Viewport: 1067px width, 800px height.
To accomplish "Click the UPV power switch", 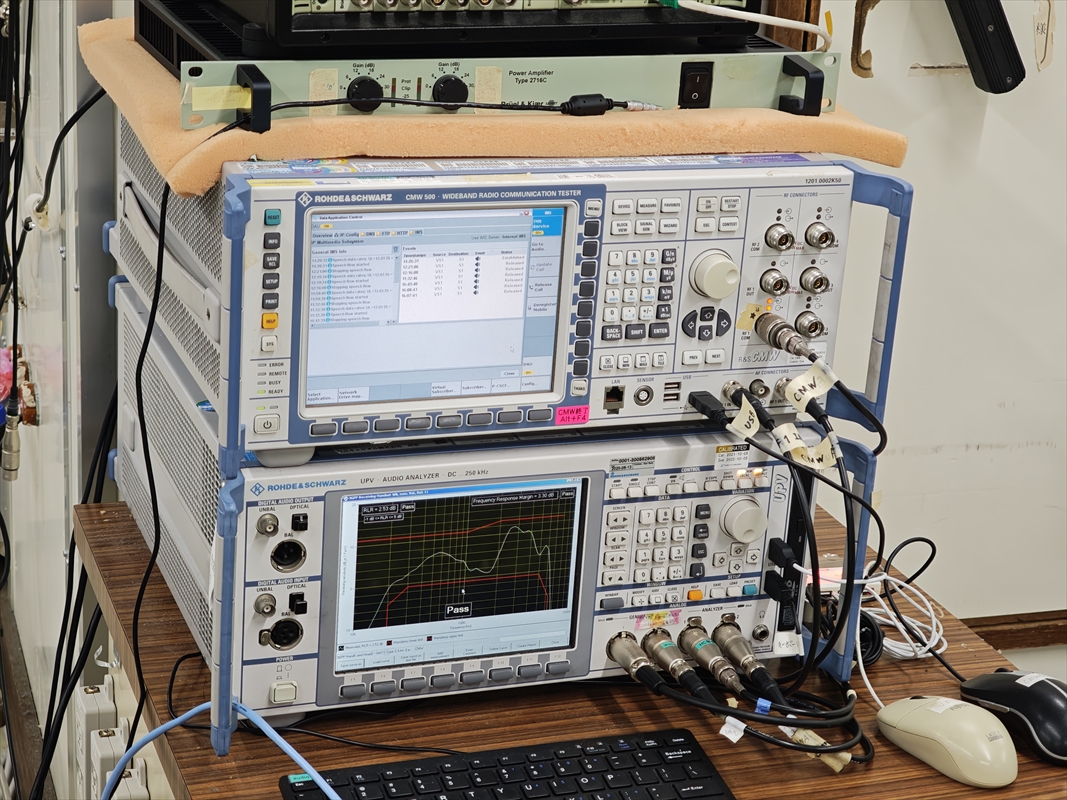I will point(282,692).
